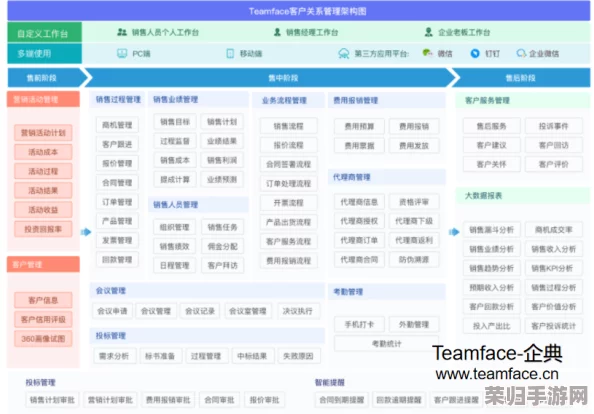Select the 移动端 phone icon
The width and height of the screenshot is (594, 414).
click(230, 53)
